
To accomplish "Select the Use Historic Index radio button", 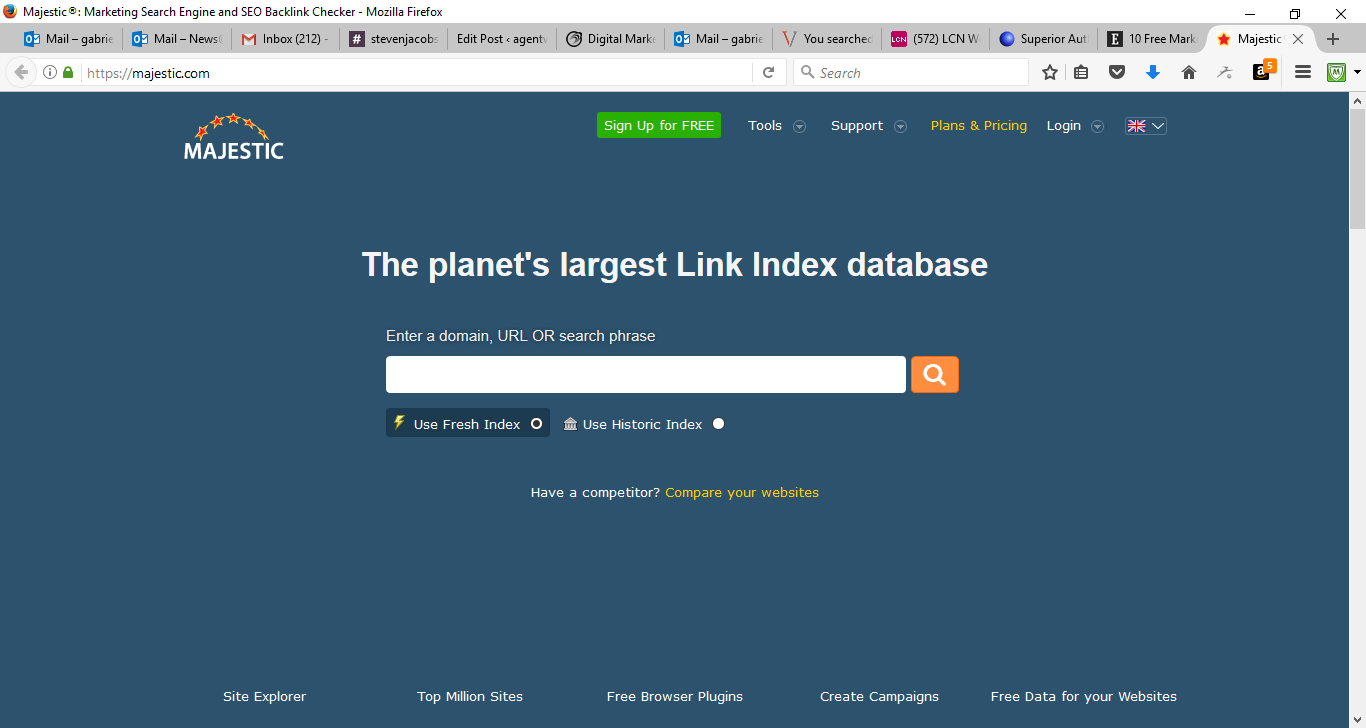I will point(718,424).
